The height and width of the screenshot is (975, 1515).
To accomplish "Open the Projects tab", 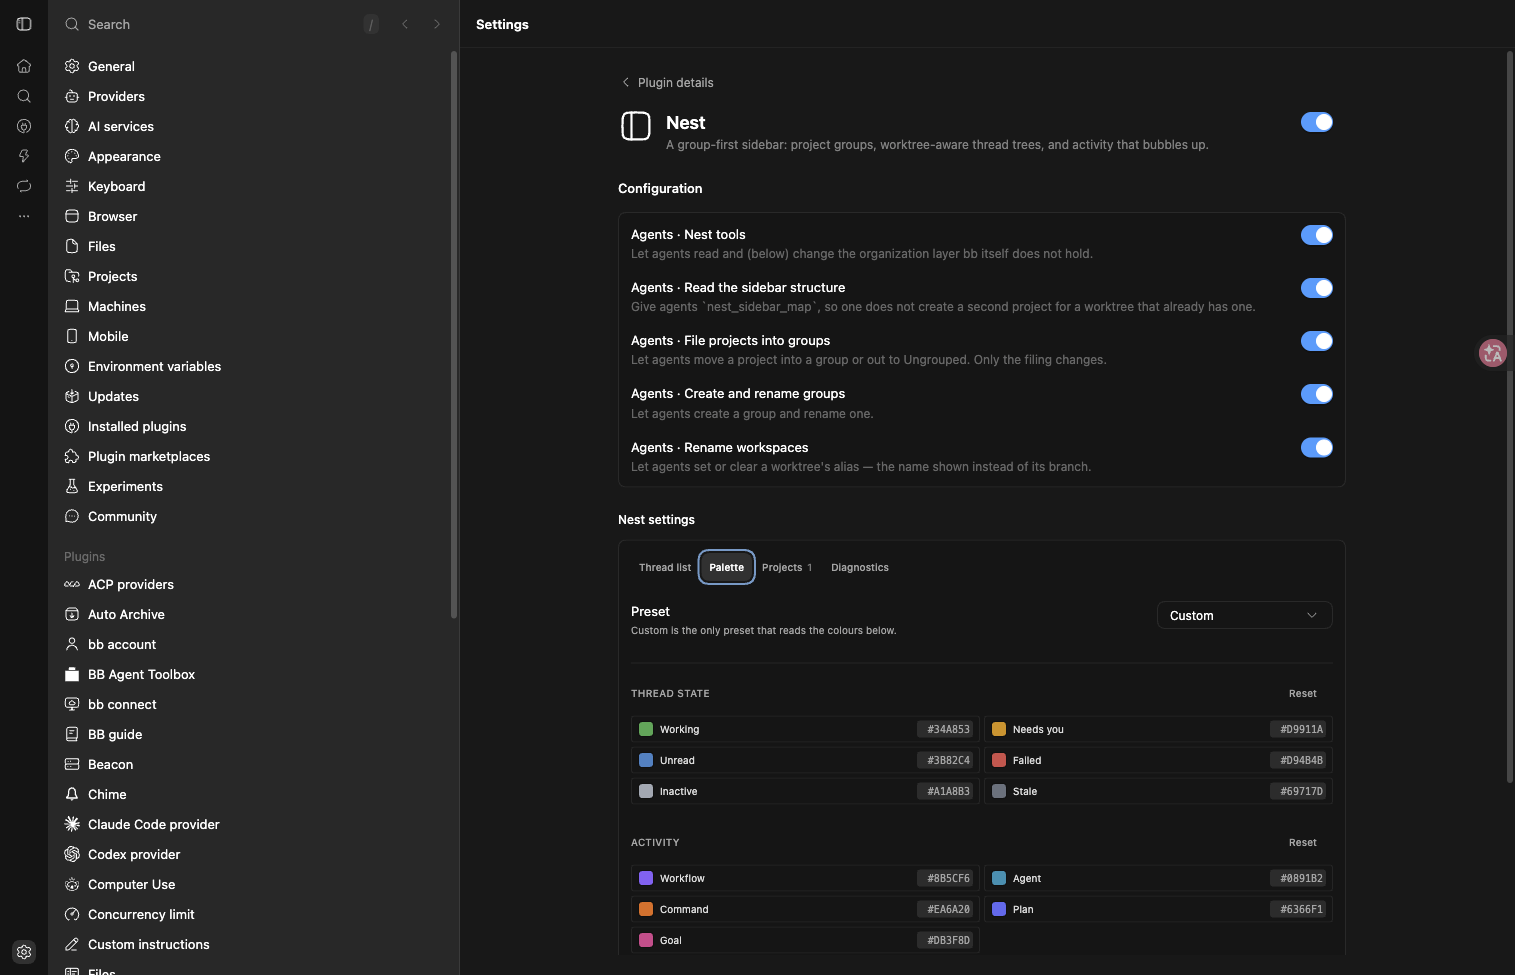I will click(x=787, y=567).
